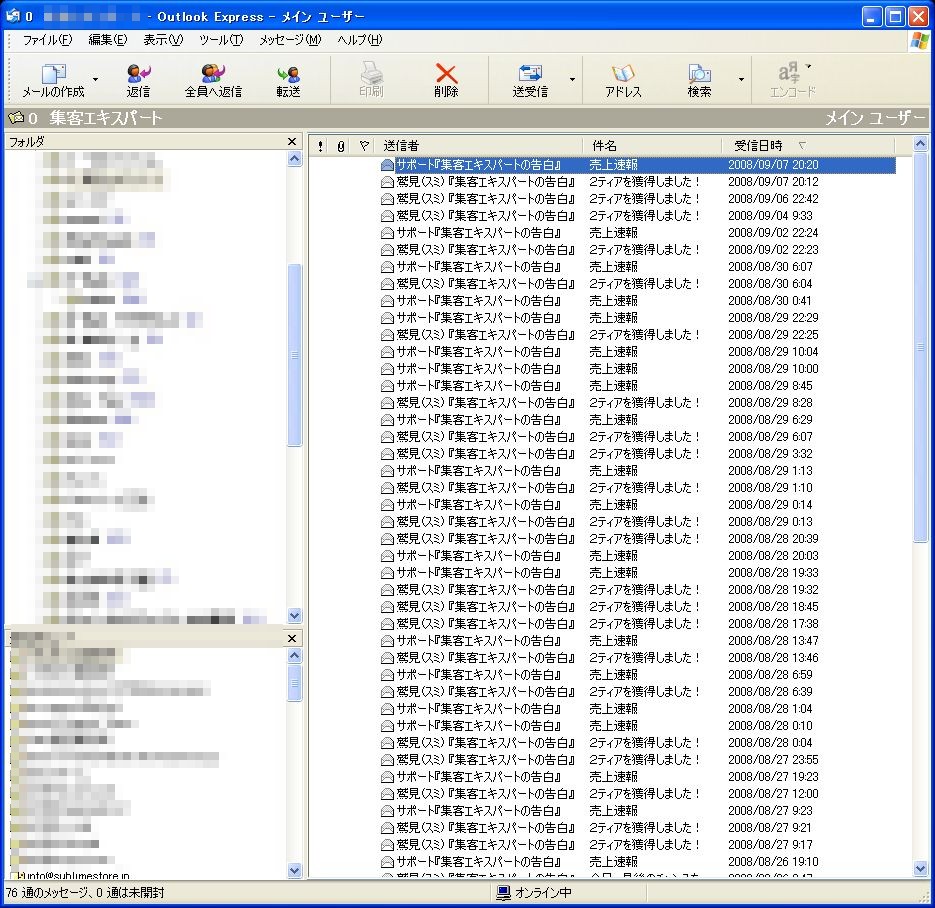935x908 pixels.
Task: Click envelope icon of 2008/08/29 8:45 message
Action: (x=387, y=386)
